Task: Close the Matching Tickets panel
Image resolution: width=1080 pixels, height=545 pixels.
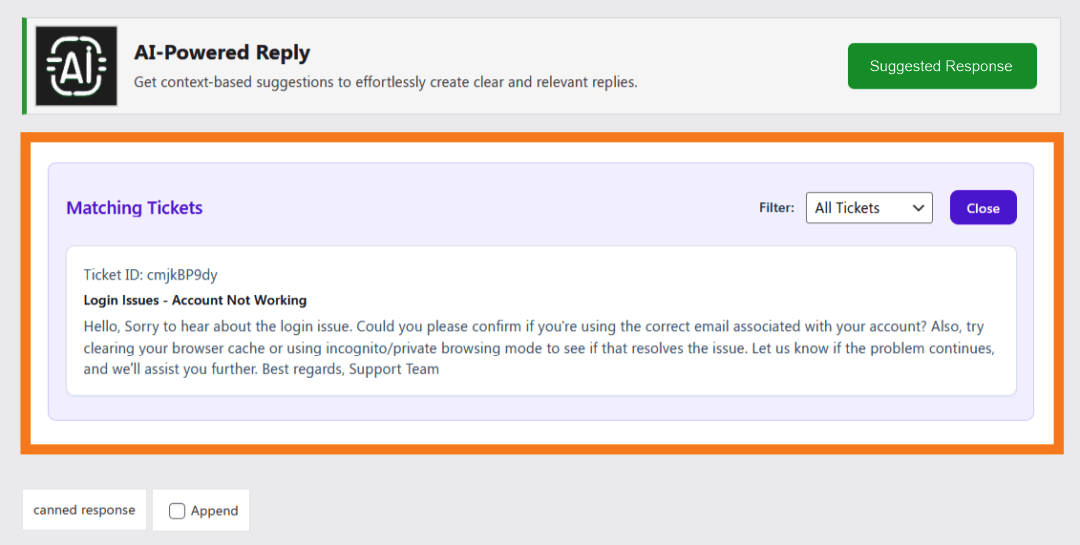Action: (x=982, y=208)
